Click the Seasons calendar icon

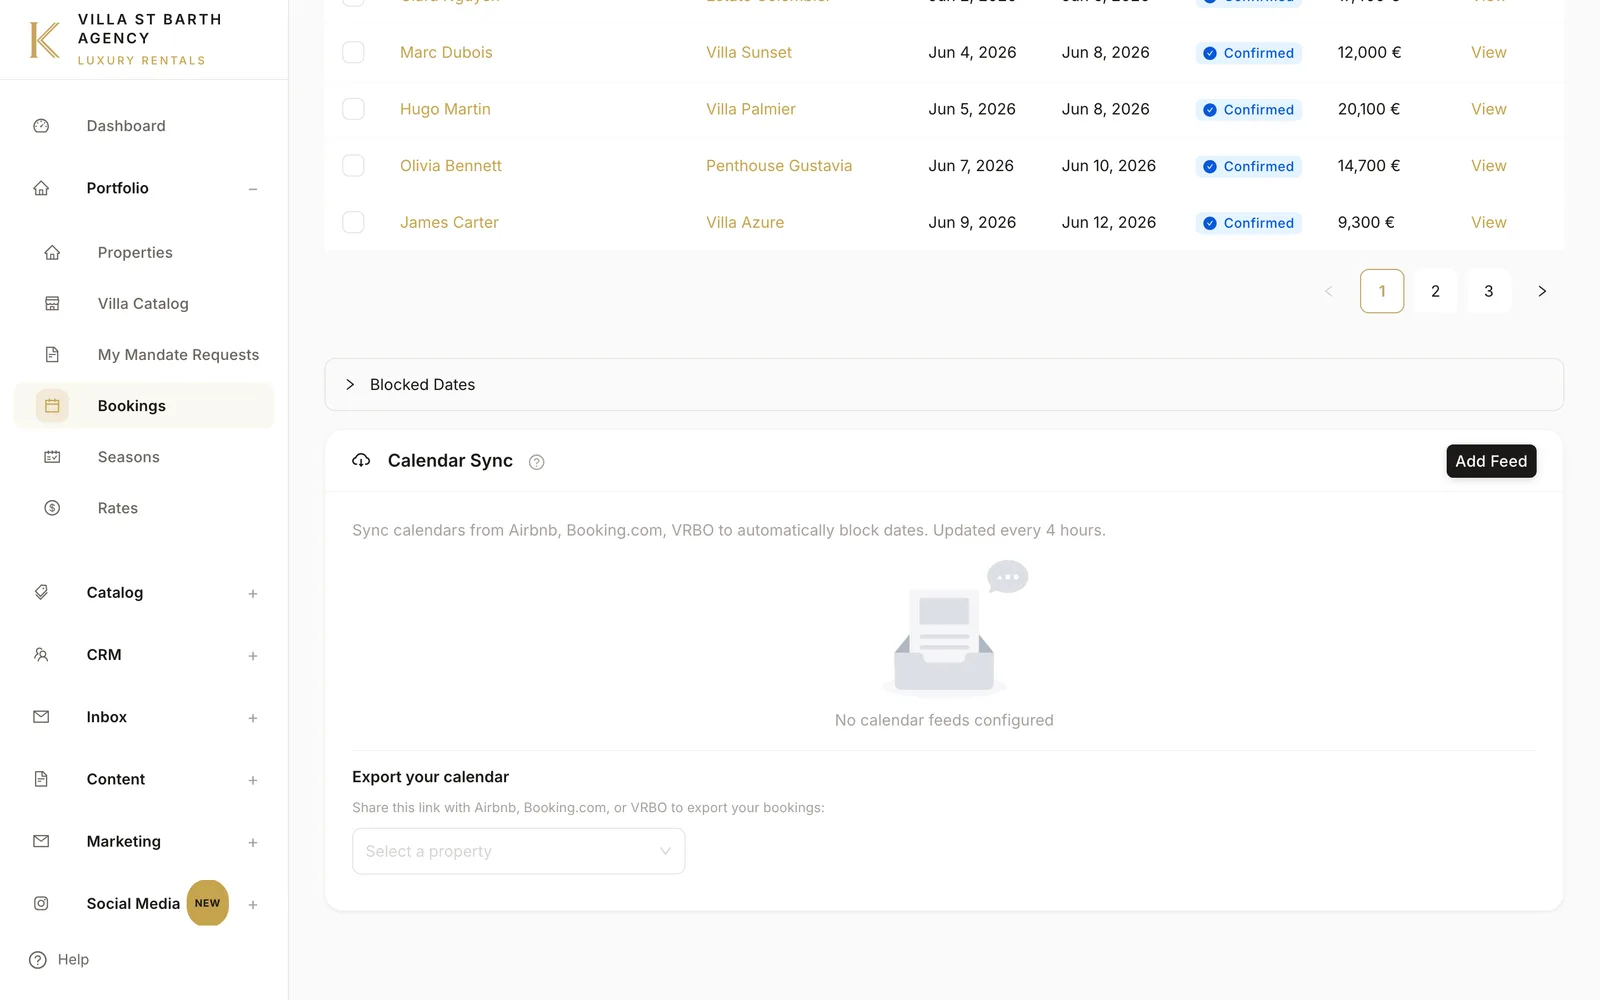pos(52,457)
